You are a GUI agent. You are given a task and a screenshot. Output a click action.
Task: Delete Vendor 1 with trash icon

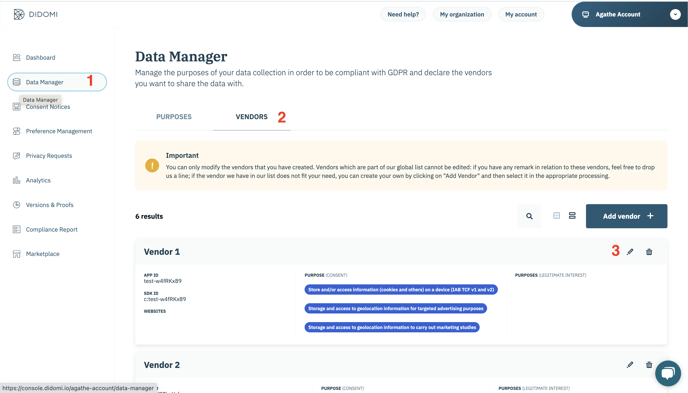pos(649,252)
